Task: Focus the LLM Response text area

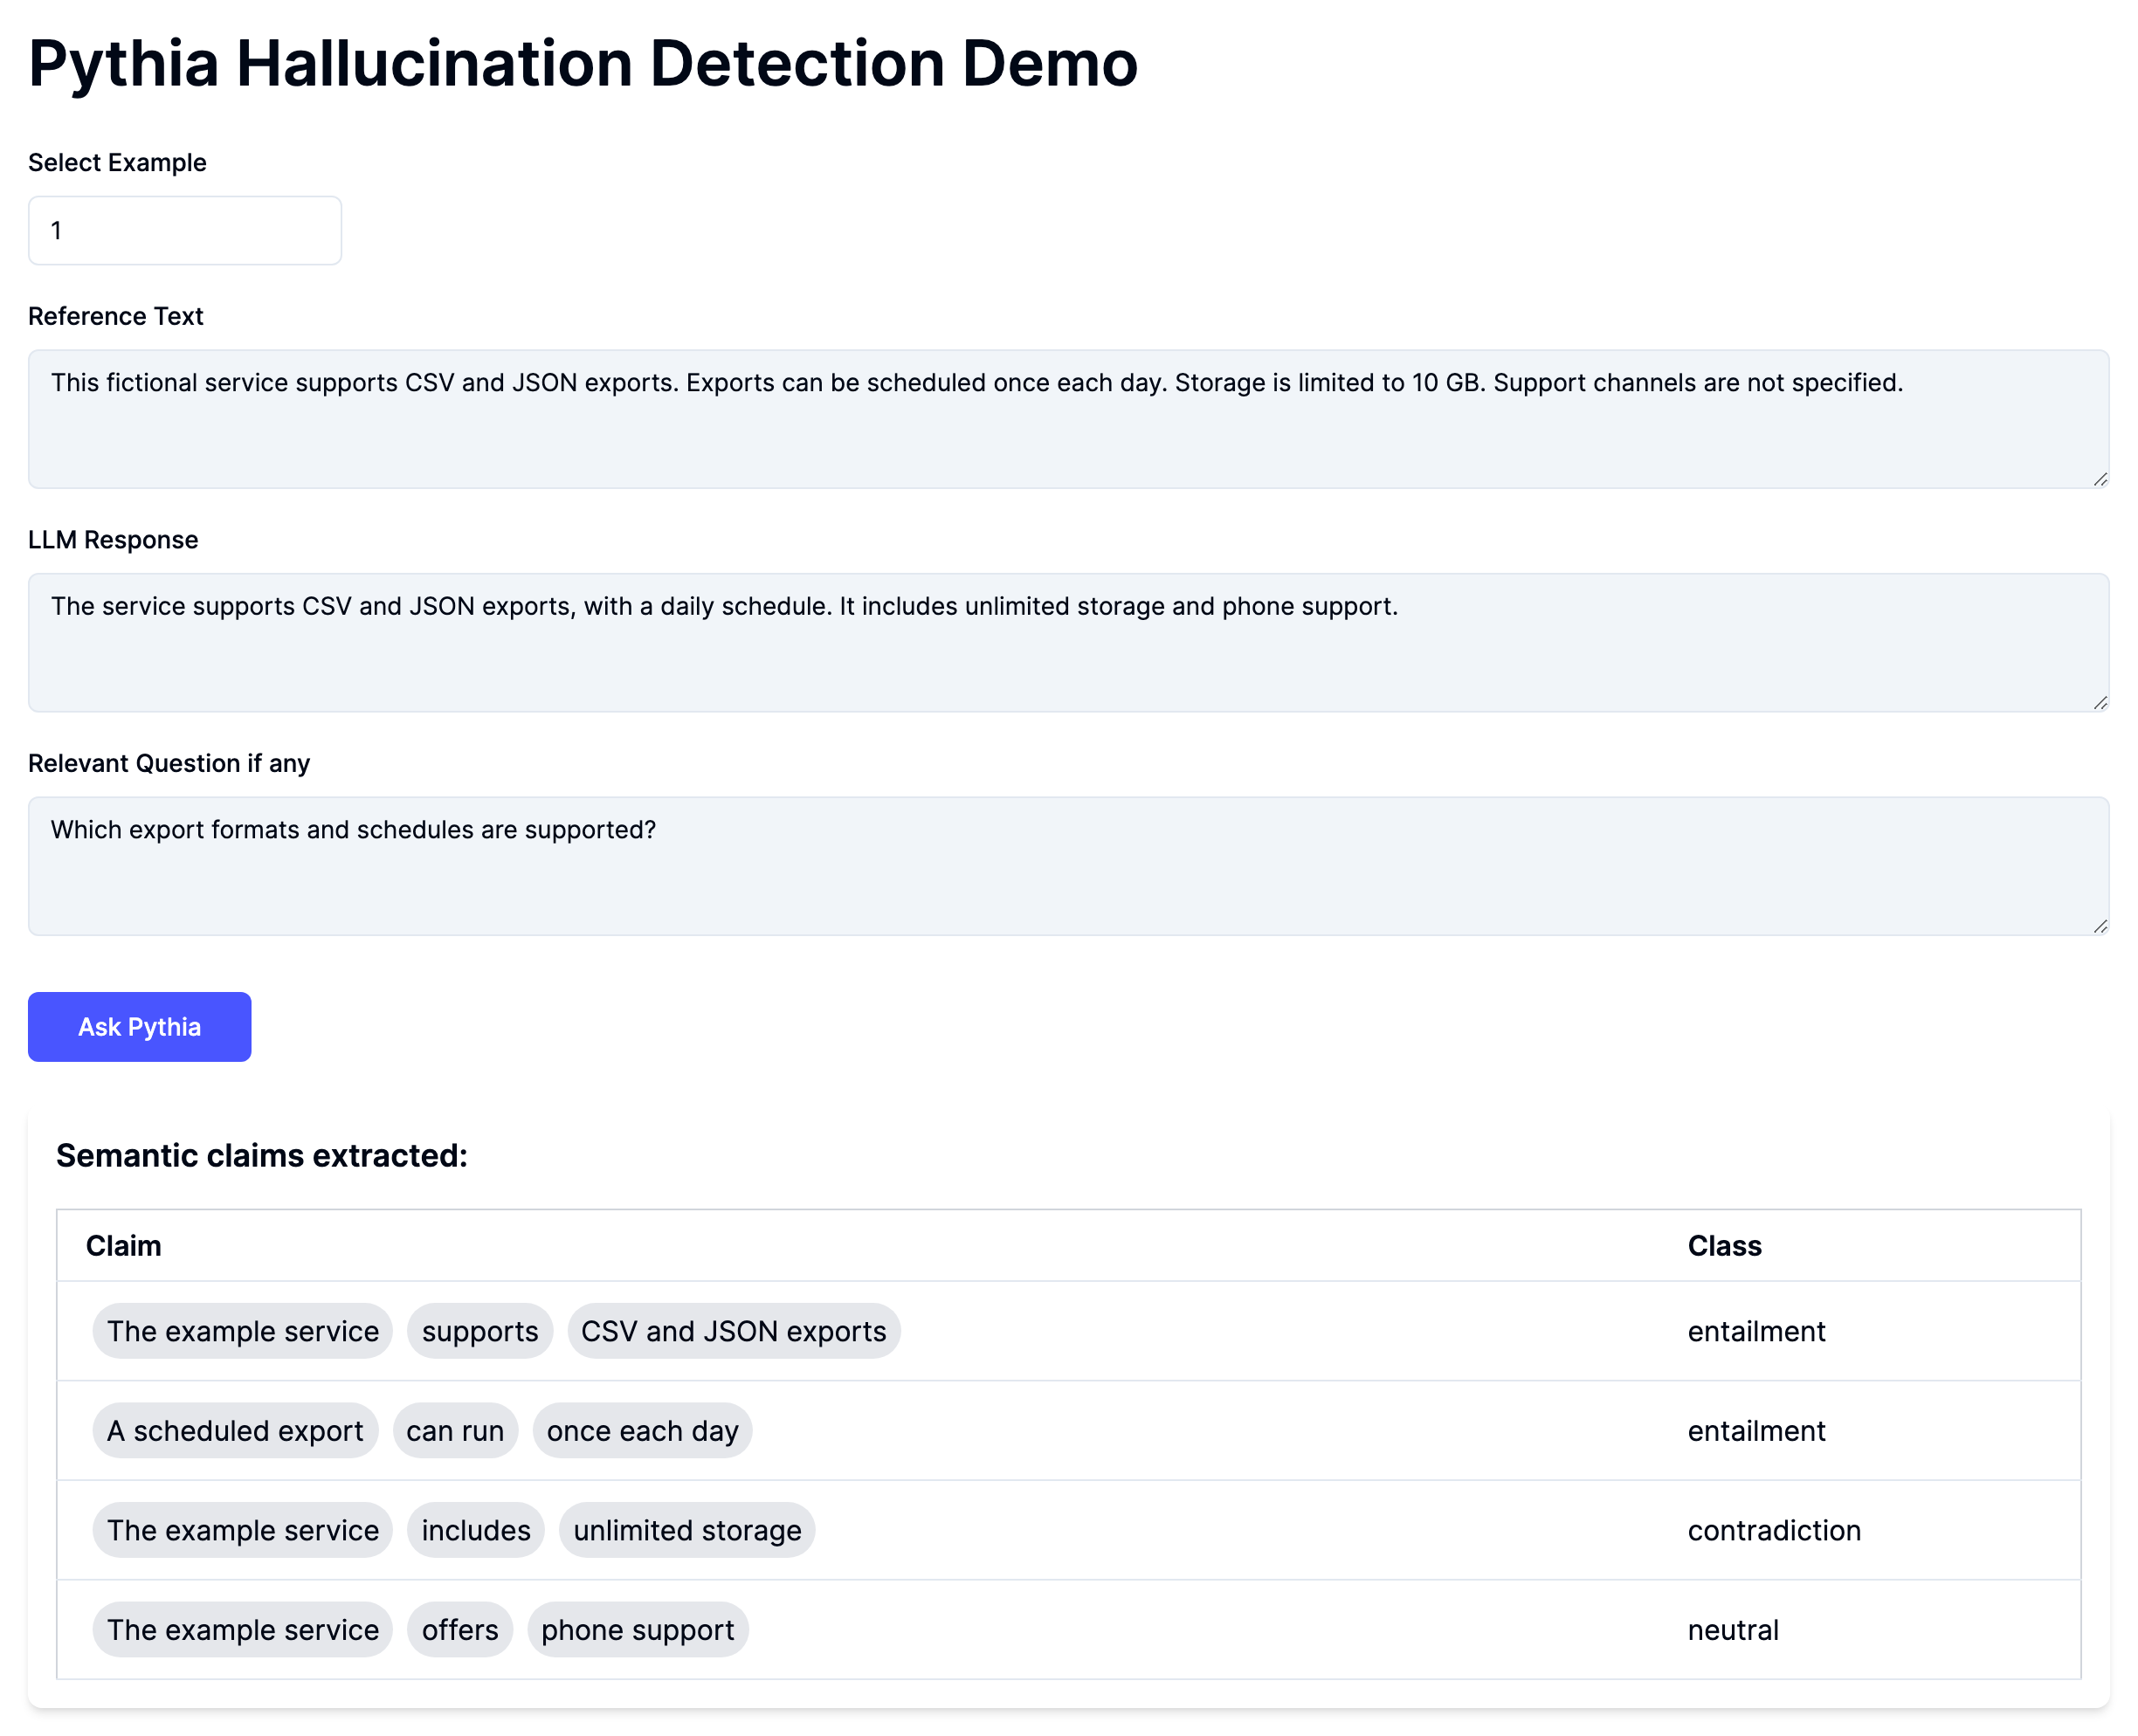Action: (1068, 643)
